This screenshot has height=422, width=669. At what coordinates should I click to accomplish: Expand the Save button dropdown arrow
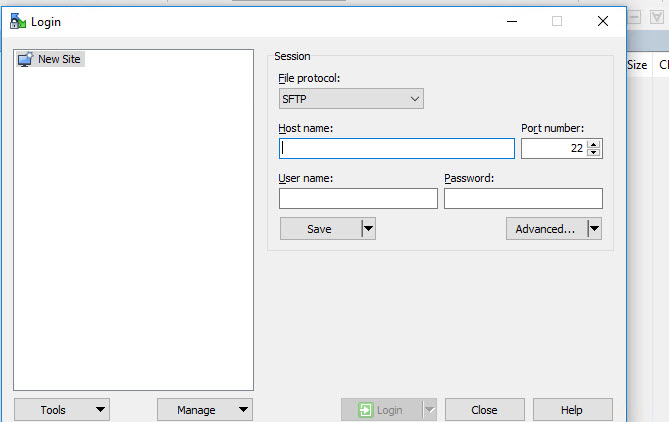[x=368, y=229]
